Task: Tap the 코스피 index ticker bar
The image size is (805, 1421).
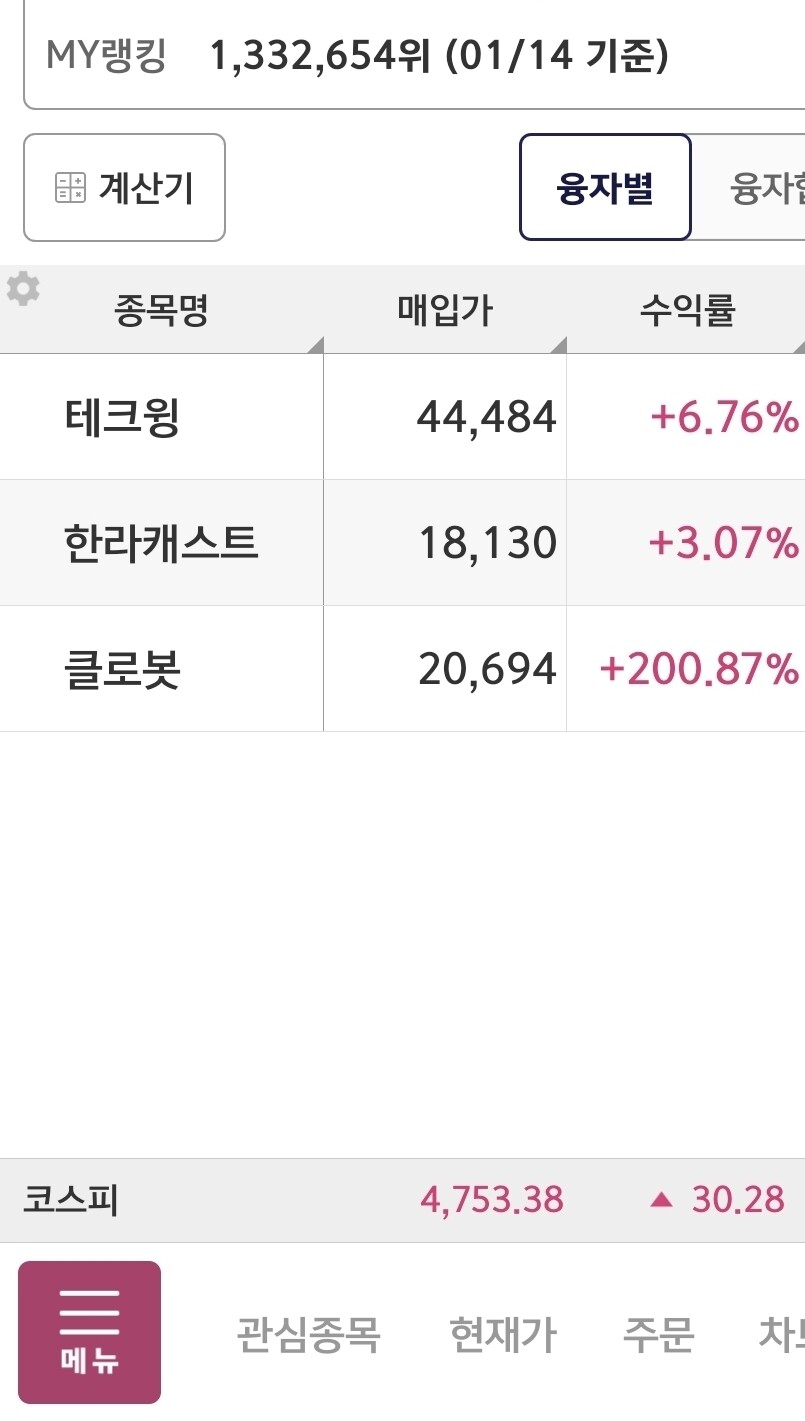Action: click(70, 1200)
